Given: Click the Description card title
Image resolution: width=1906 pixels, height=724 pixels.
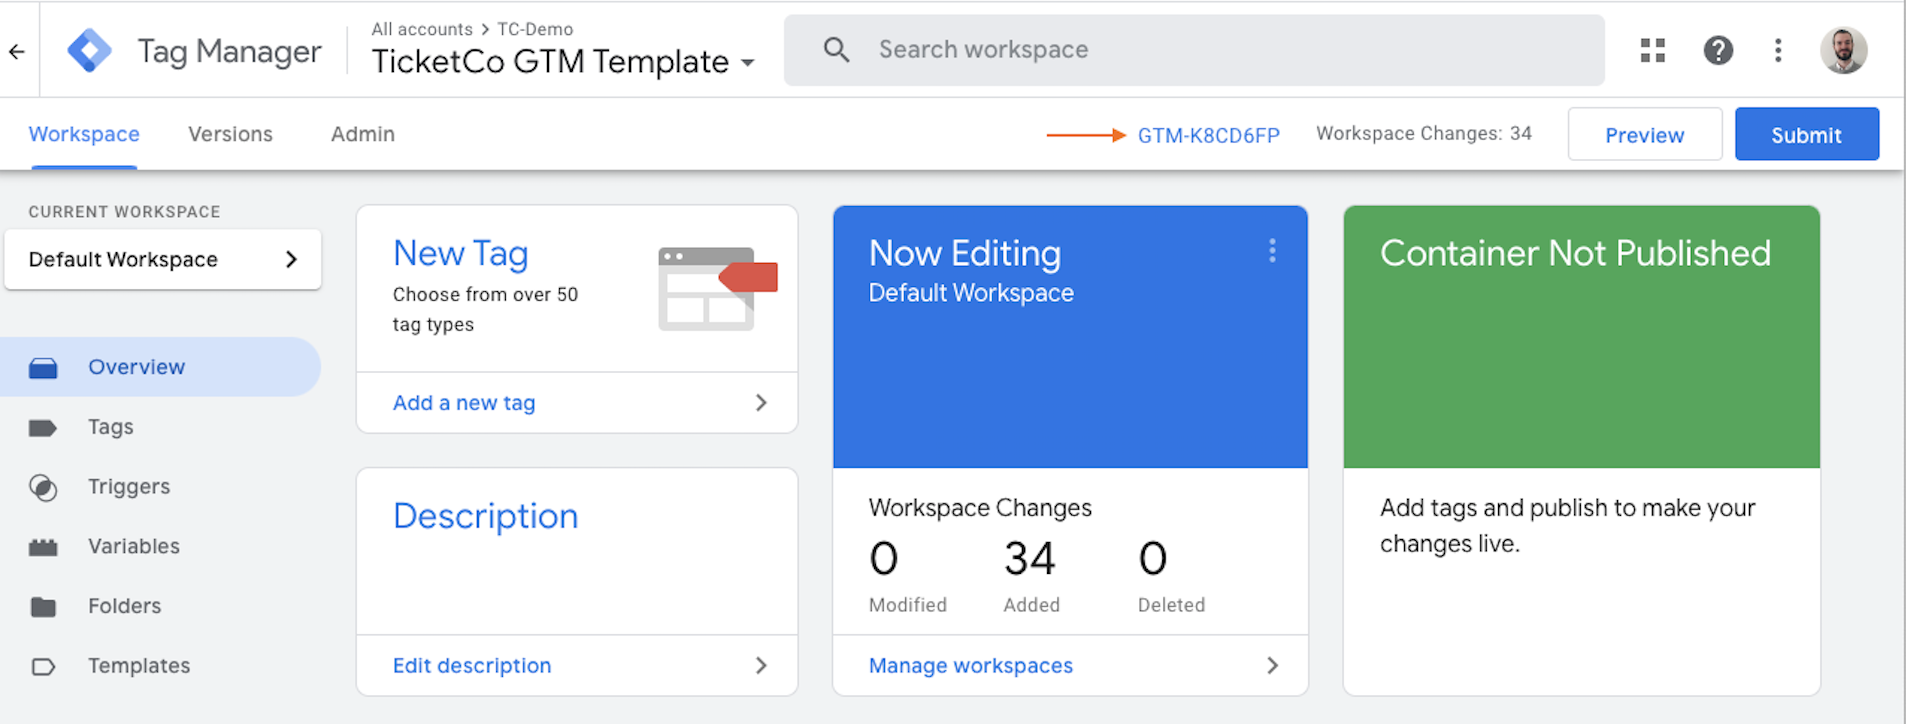Looking at the screenshot, I should pos(485,516).
